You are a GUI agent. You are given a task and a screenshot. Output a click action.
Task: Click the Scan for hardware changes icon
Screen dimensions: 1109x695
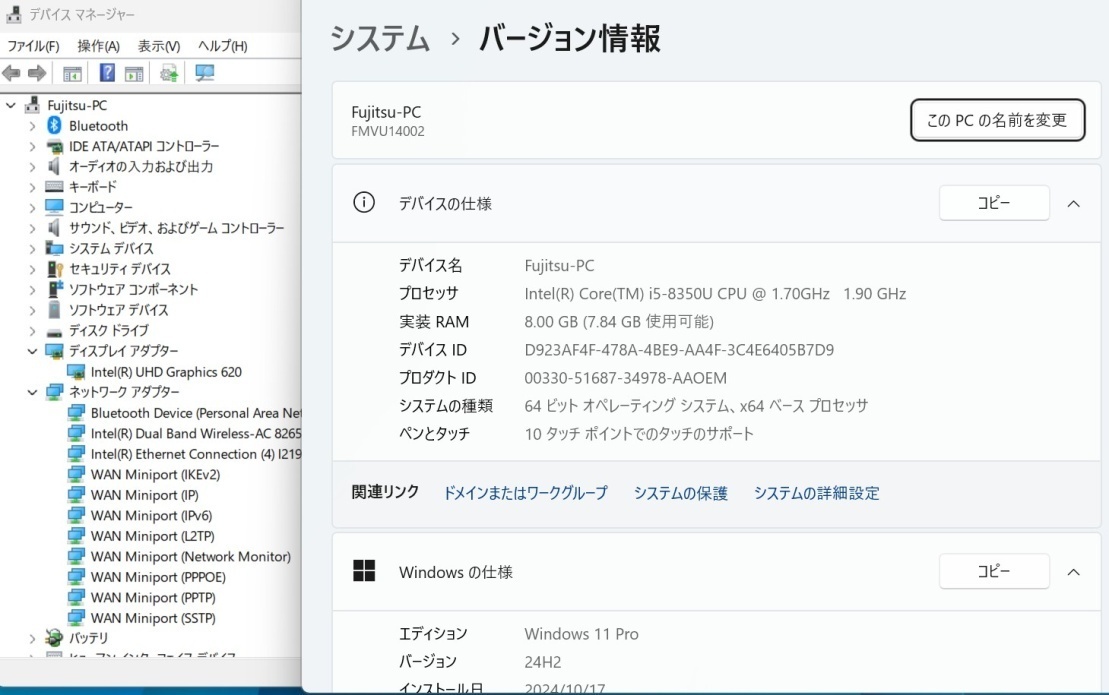pyautogui.click(x=205, y=73)
